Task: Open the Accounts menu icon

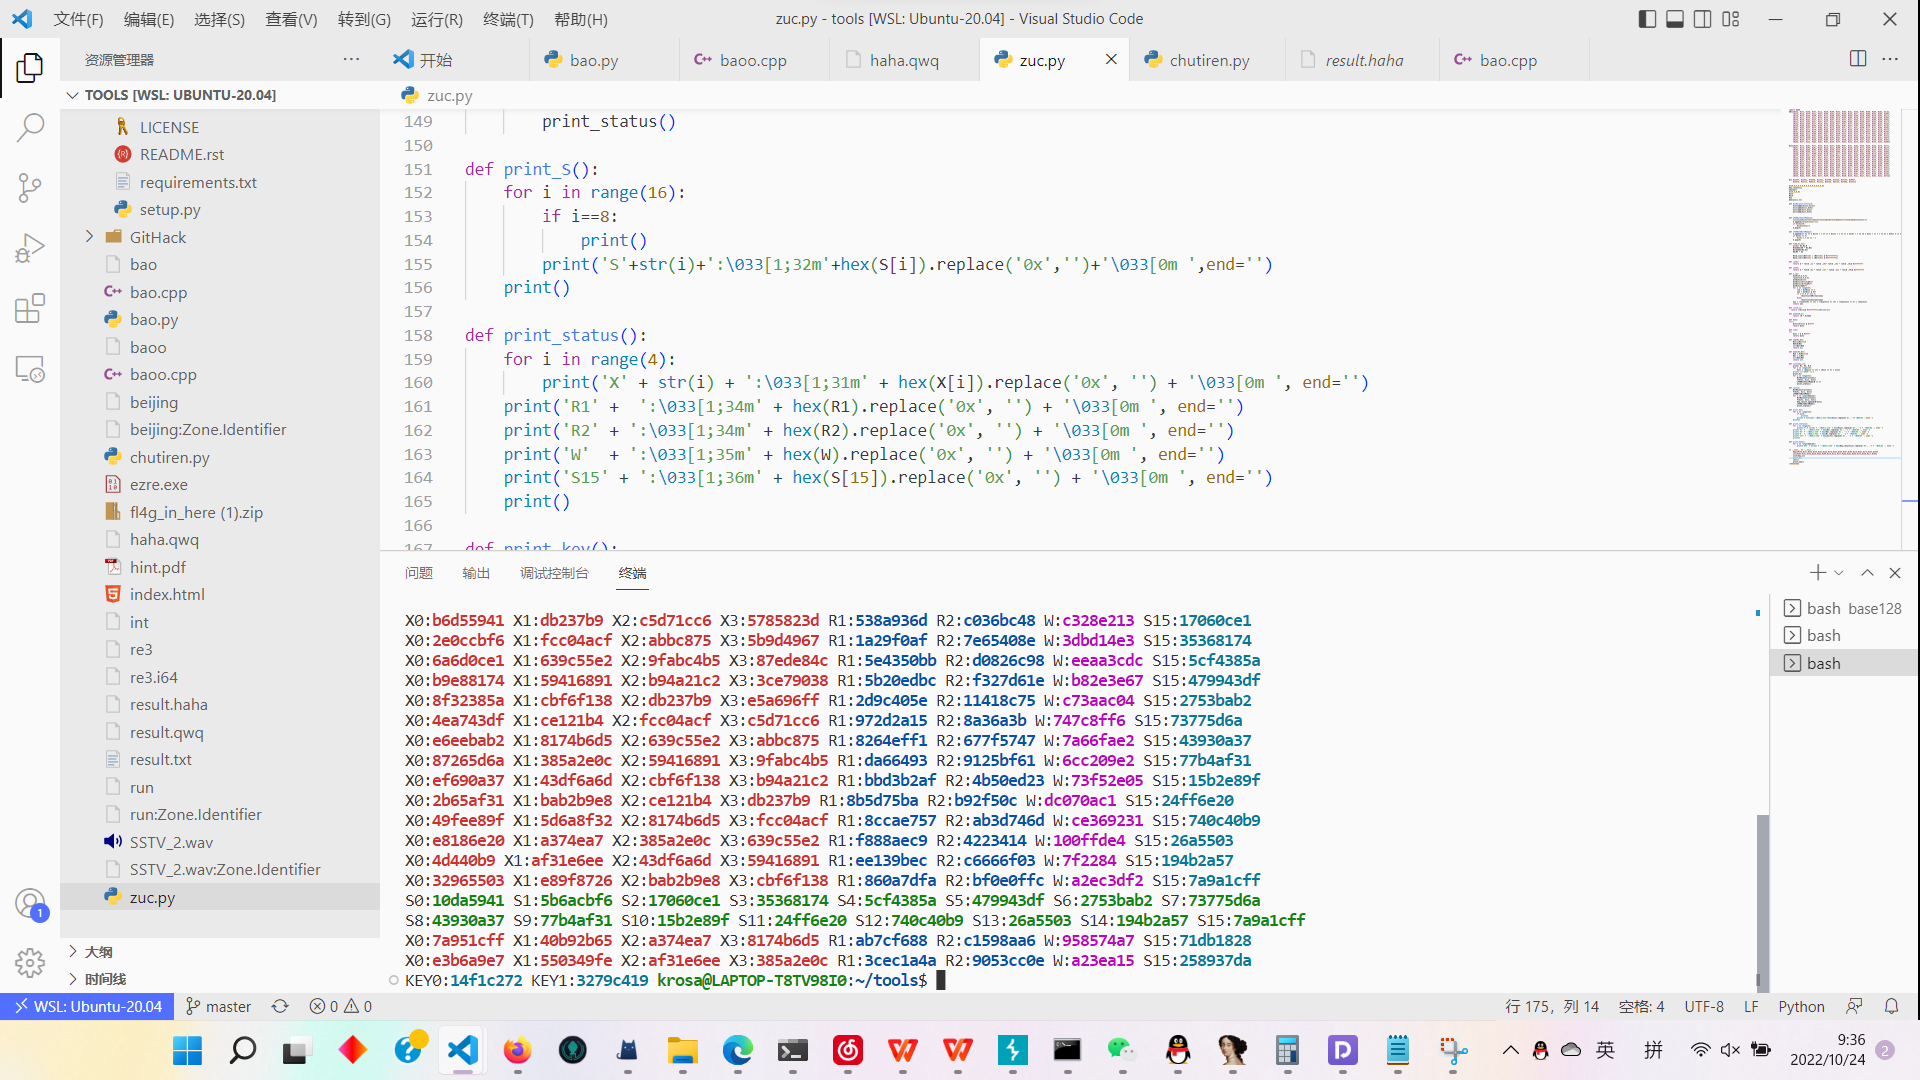Action: point(30,904)
